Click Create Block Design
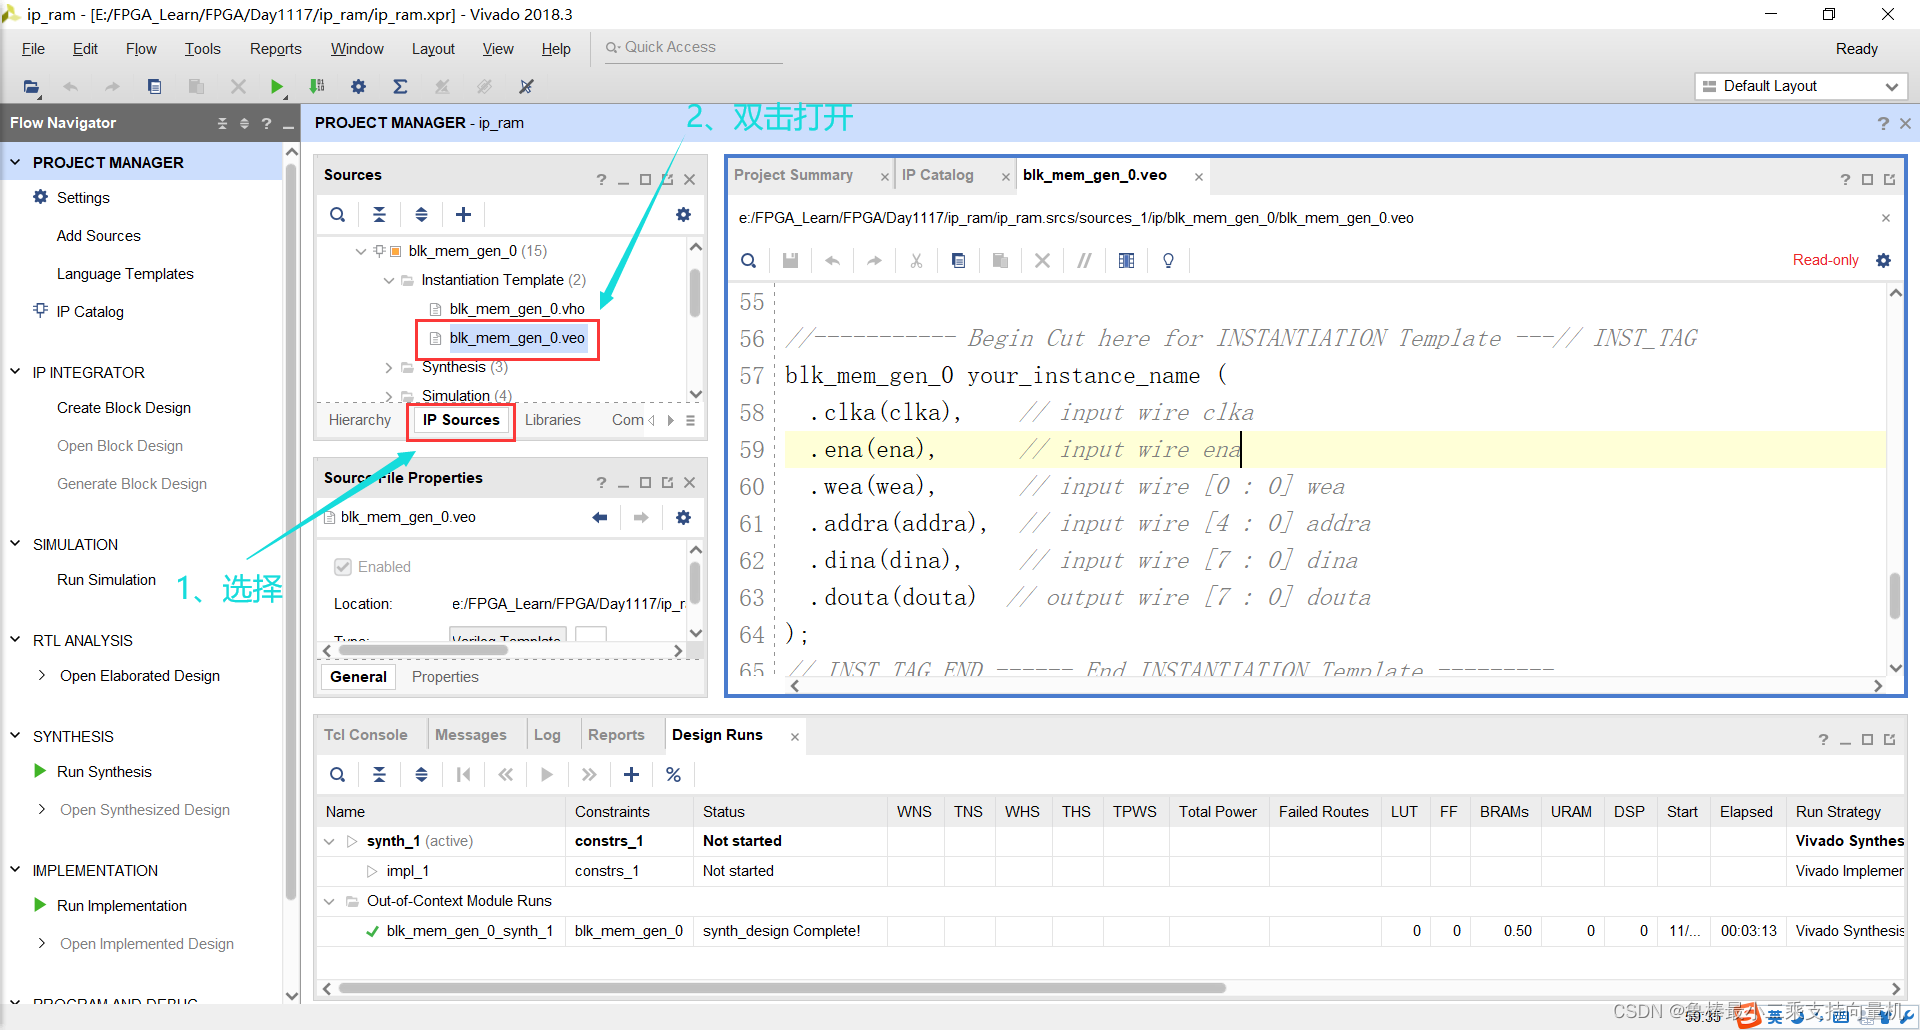This screenshot has height=1030, width=1920. point(123,408)
